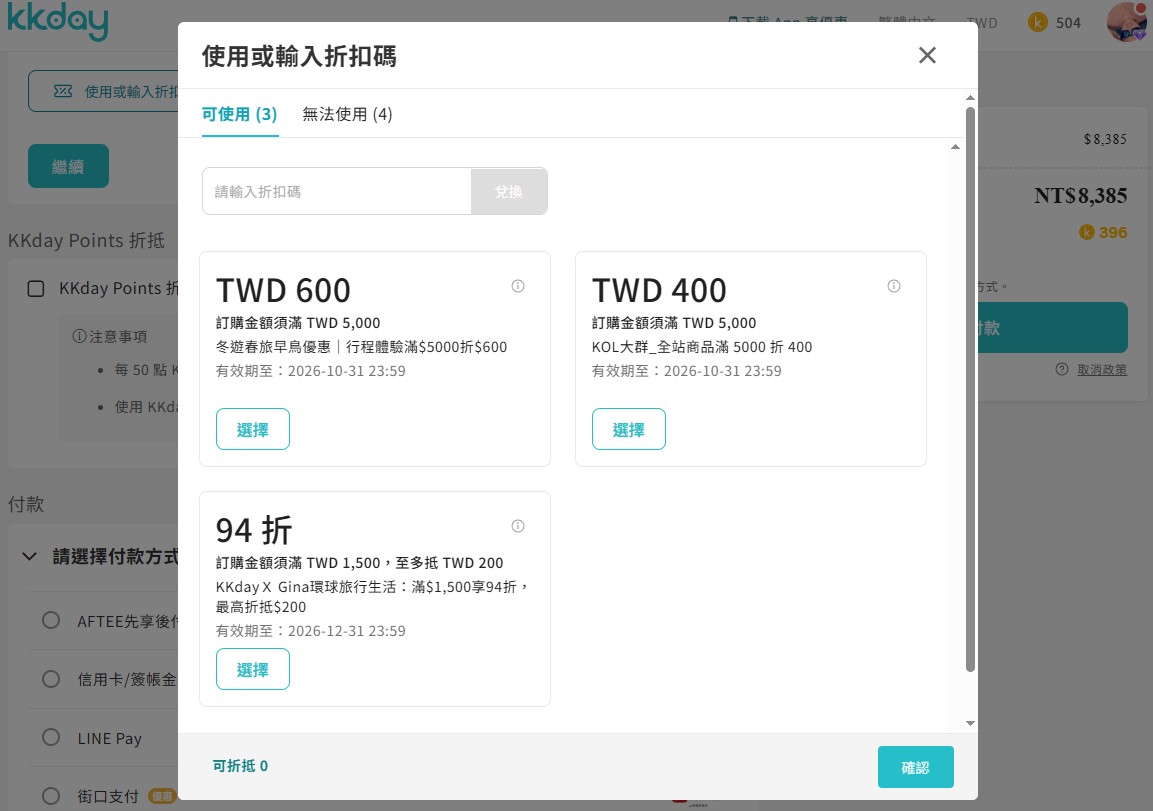
Task: Open info icon on TWD 600 coupon
Action: (518, 286)
